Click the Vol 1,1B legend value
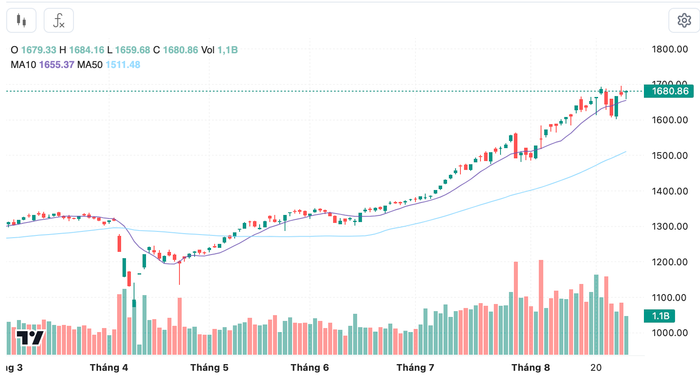Screen dimensions: 700x380 pos(219,50)
